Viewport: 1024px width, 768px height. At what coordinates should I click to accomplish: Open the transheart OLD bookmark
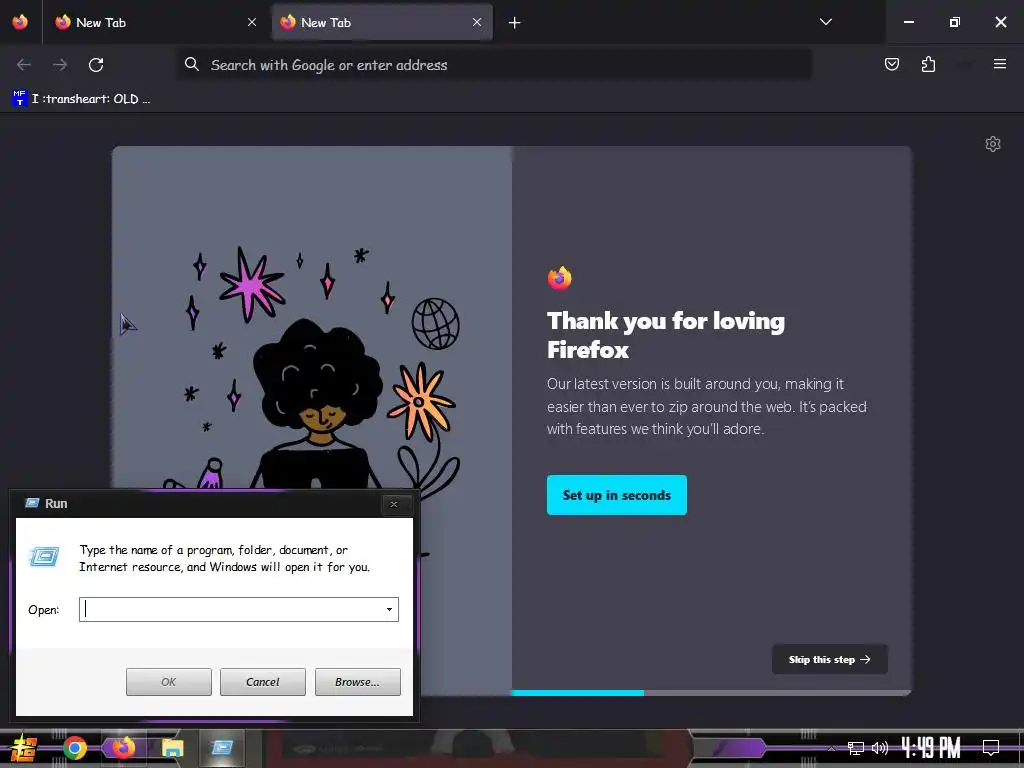[82, 99]
